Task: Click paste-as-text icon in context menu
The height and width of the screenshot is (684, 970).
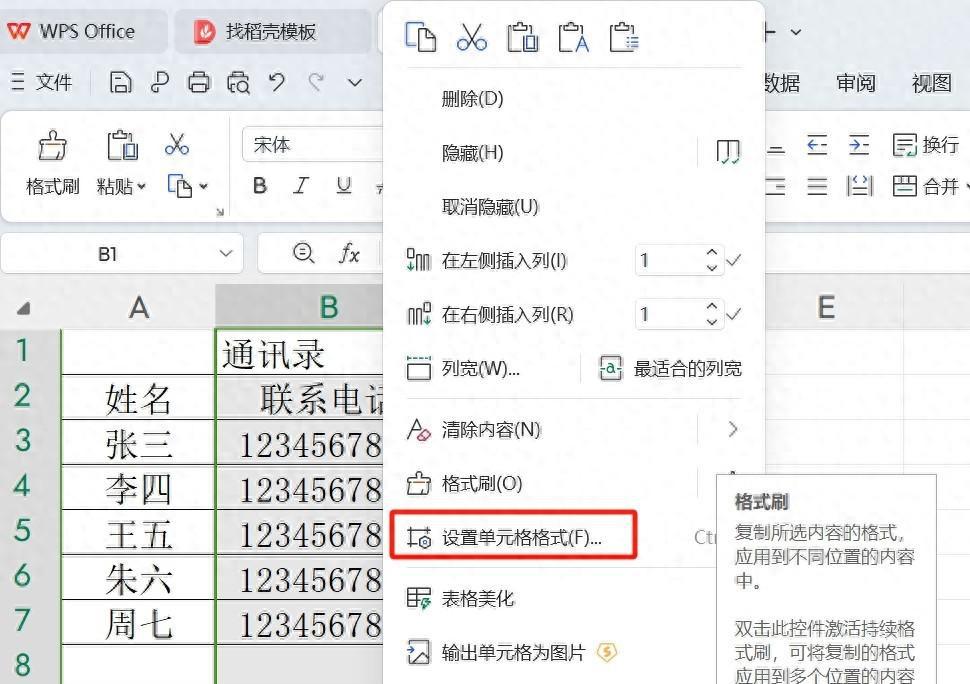Action: pyautogui.click(x=573, y=37)
